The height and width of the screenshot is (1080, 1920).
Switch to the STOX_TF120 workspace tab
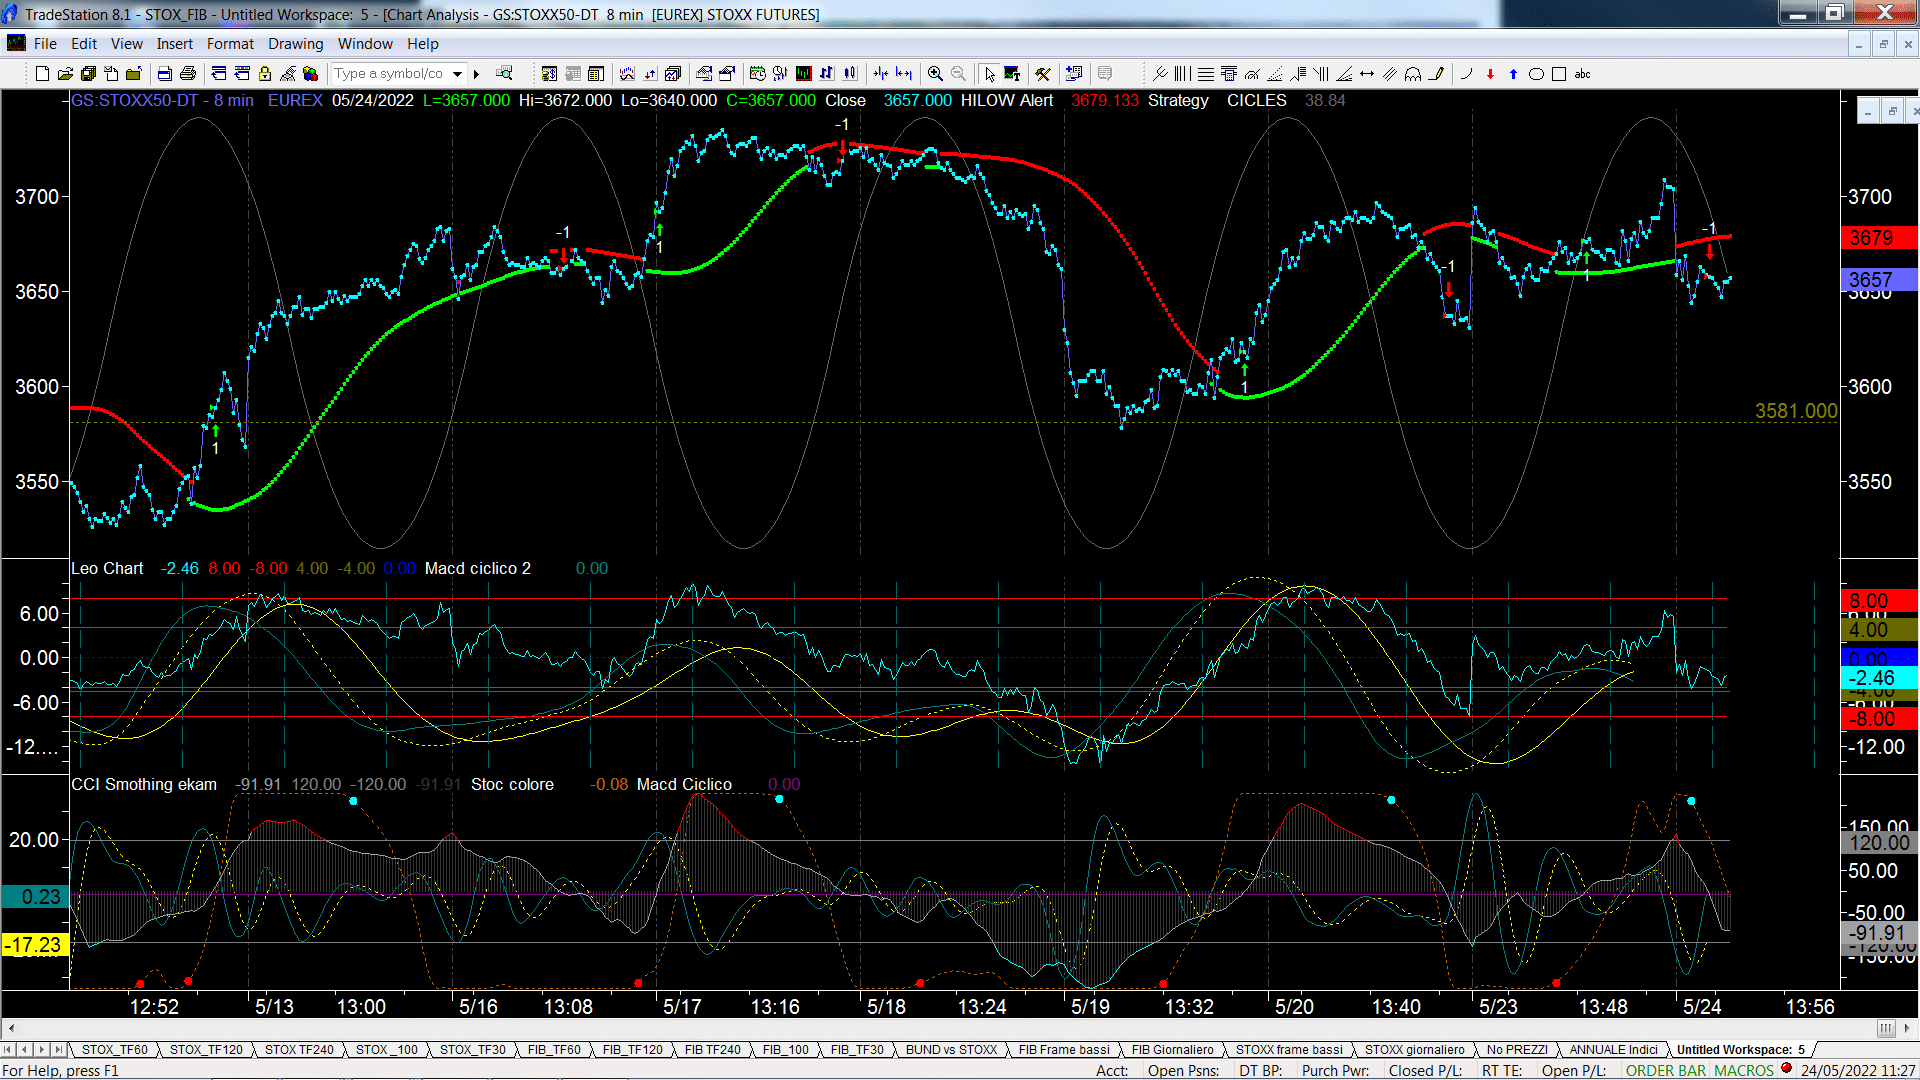[206, 1049]
